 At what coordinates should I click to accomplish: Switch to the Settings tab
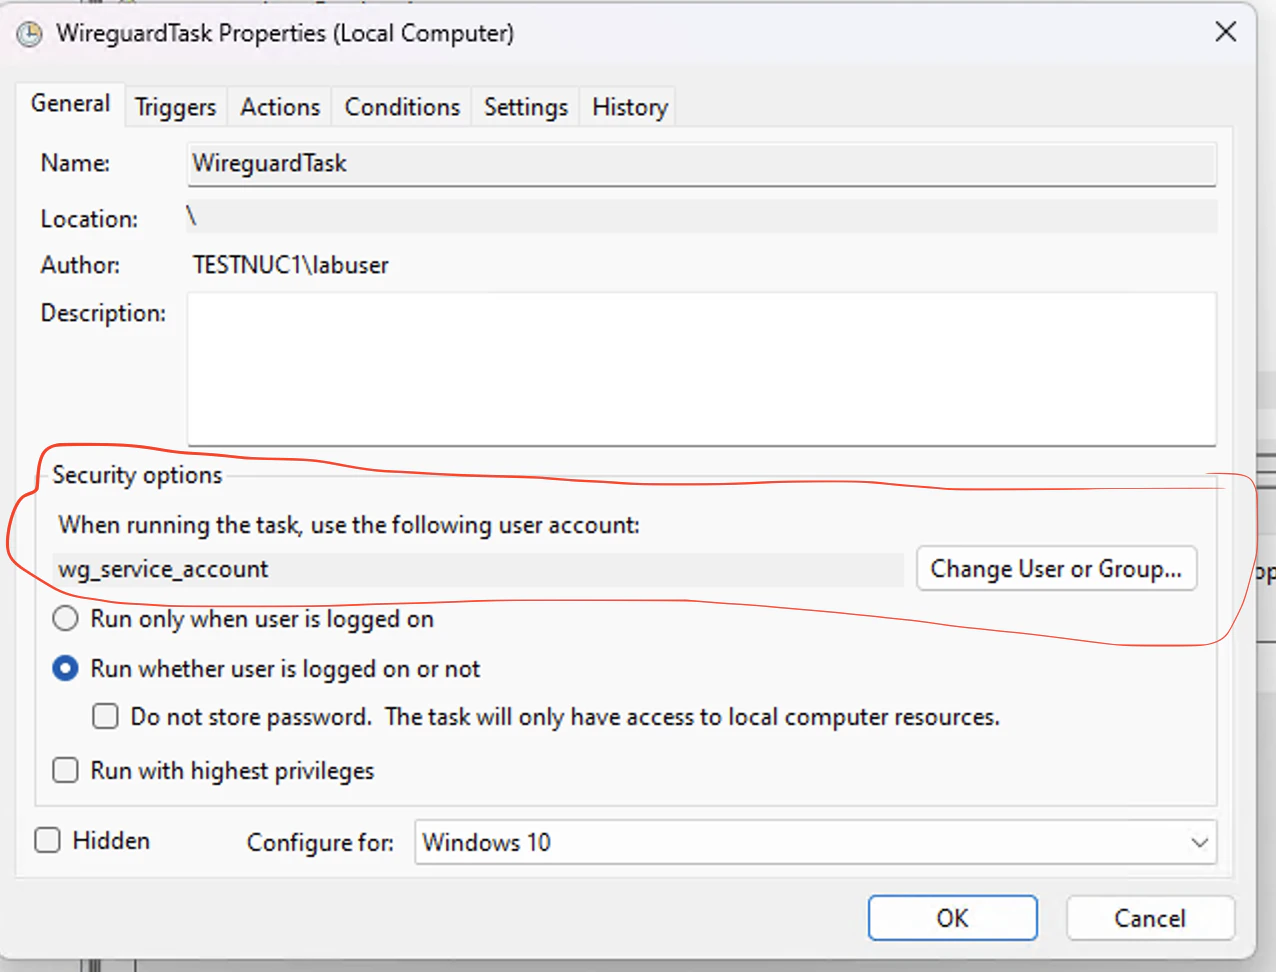pyautogui.click(x=525, y=107)
